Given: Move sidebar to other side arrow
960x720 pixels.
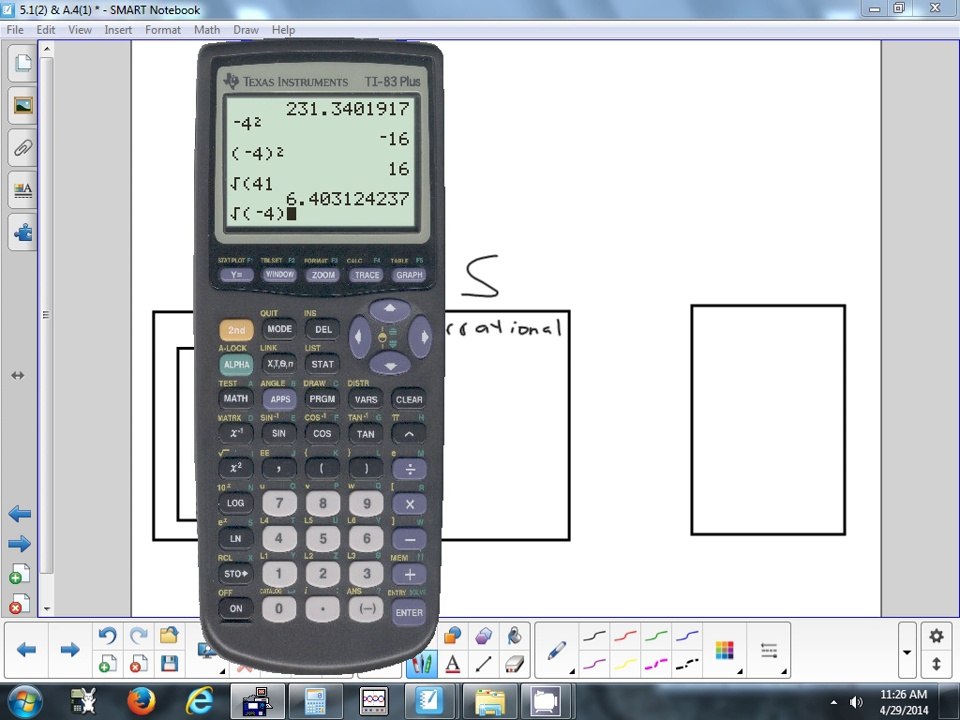Looking at the screenshot, I should pos(18,375).
